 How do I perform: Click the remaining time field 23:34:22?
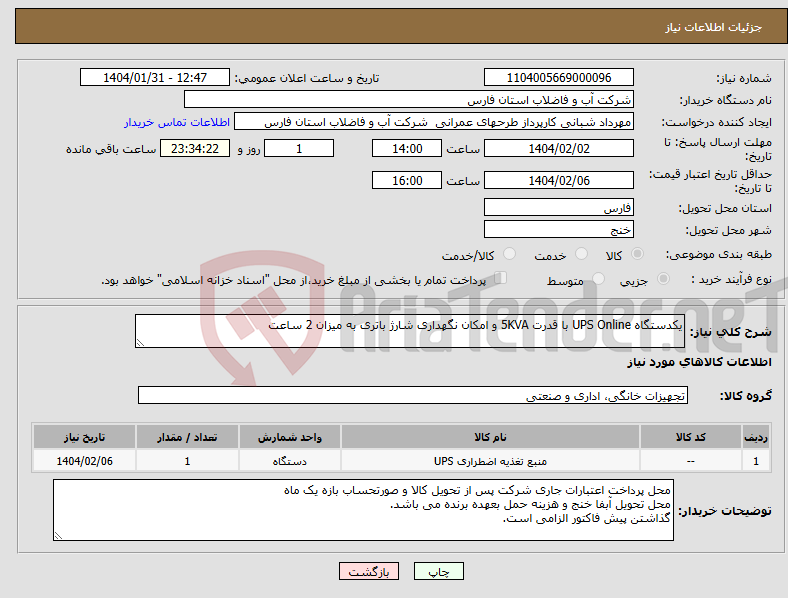click(x=195, y=148)
